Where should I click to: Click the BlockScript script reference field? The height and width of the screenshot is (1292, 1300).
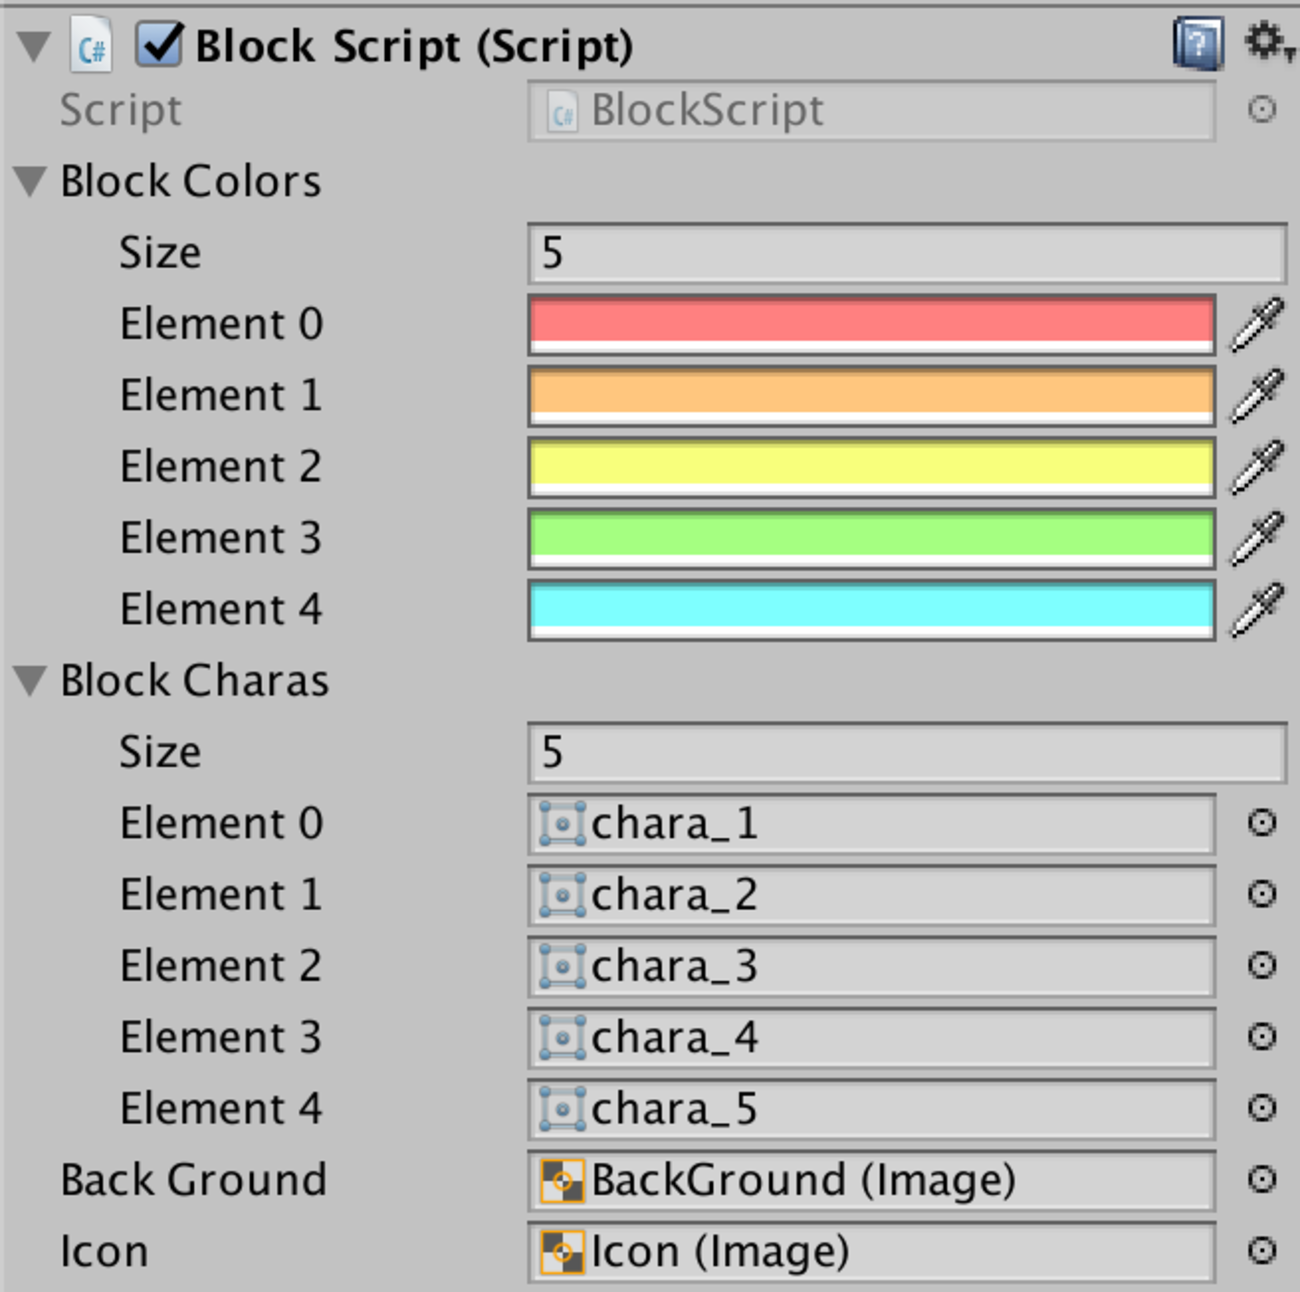click(x=870, y=110)
